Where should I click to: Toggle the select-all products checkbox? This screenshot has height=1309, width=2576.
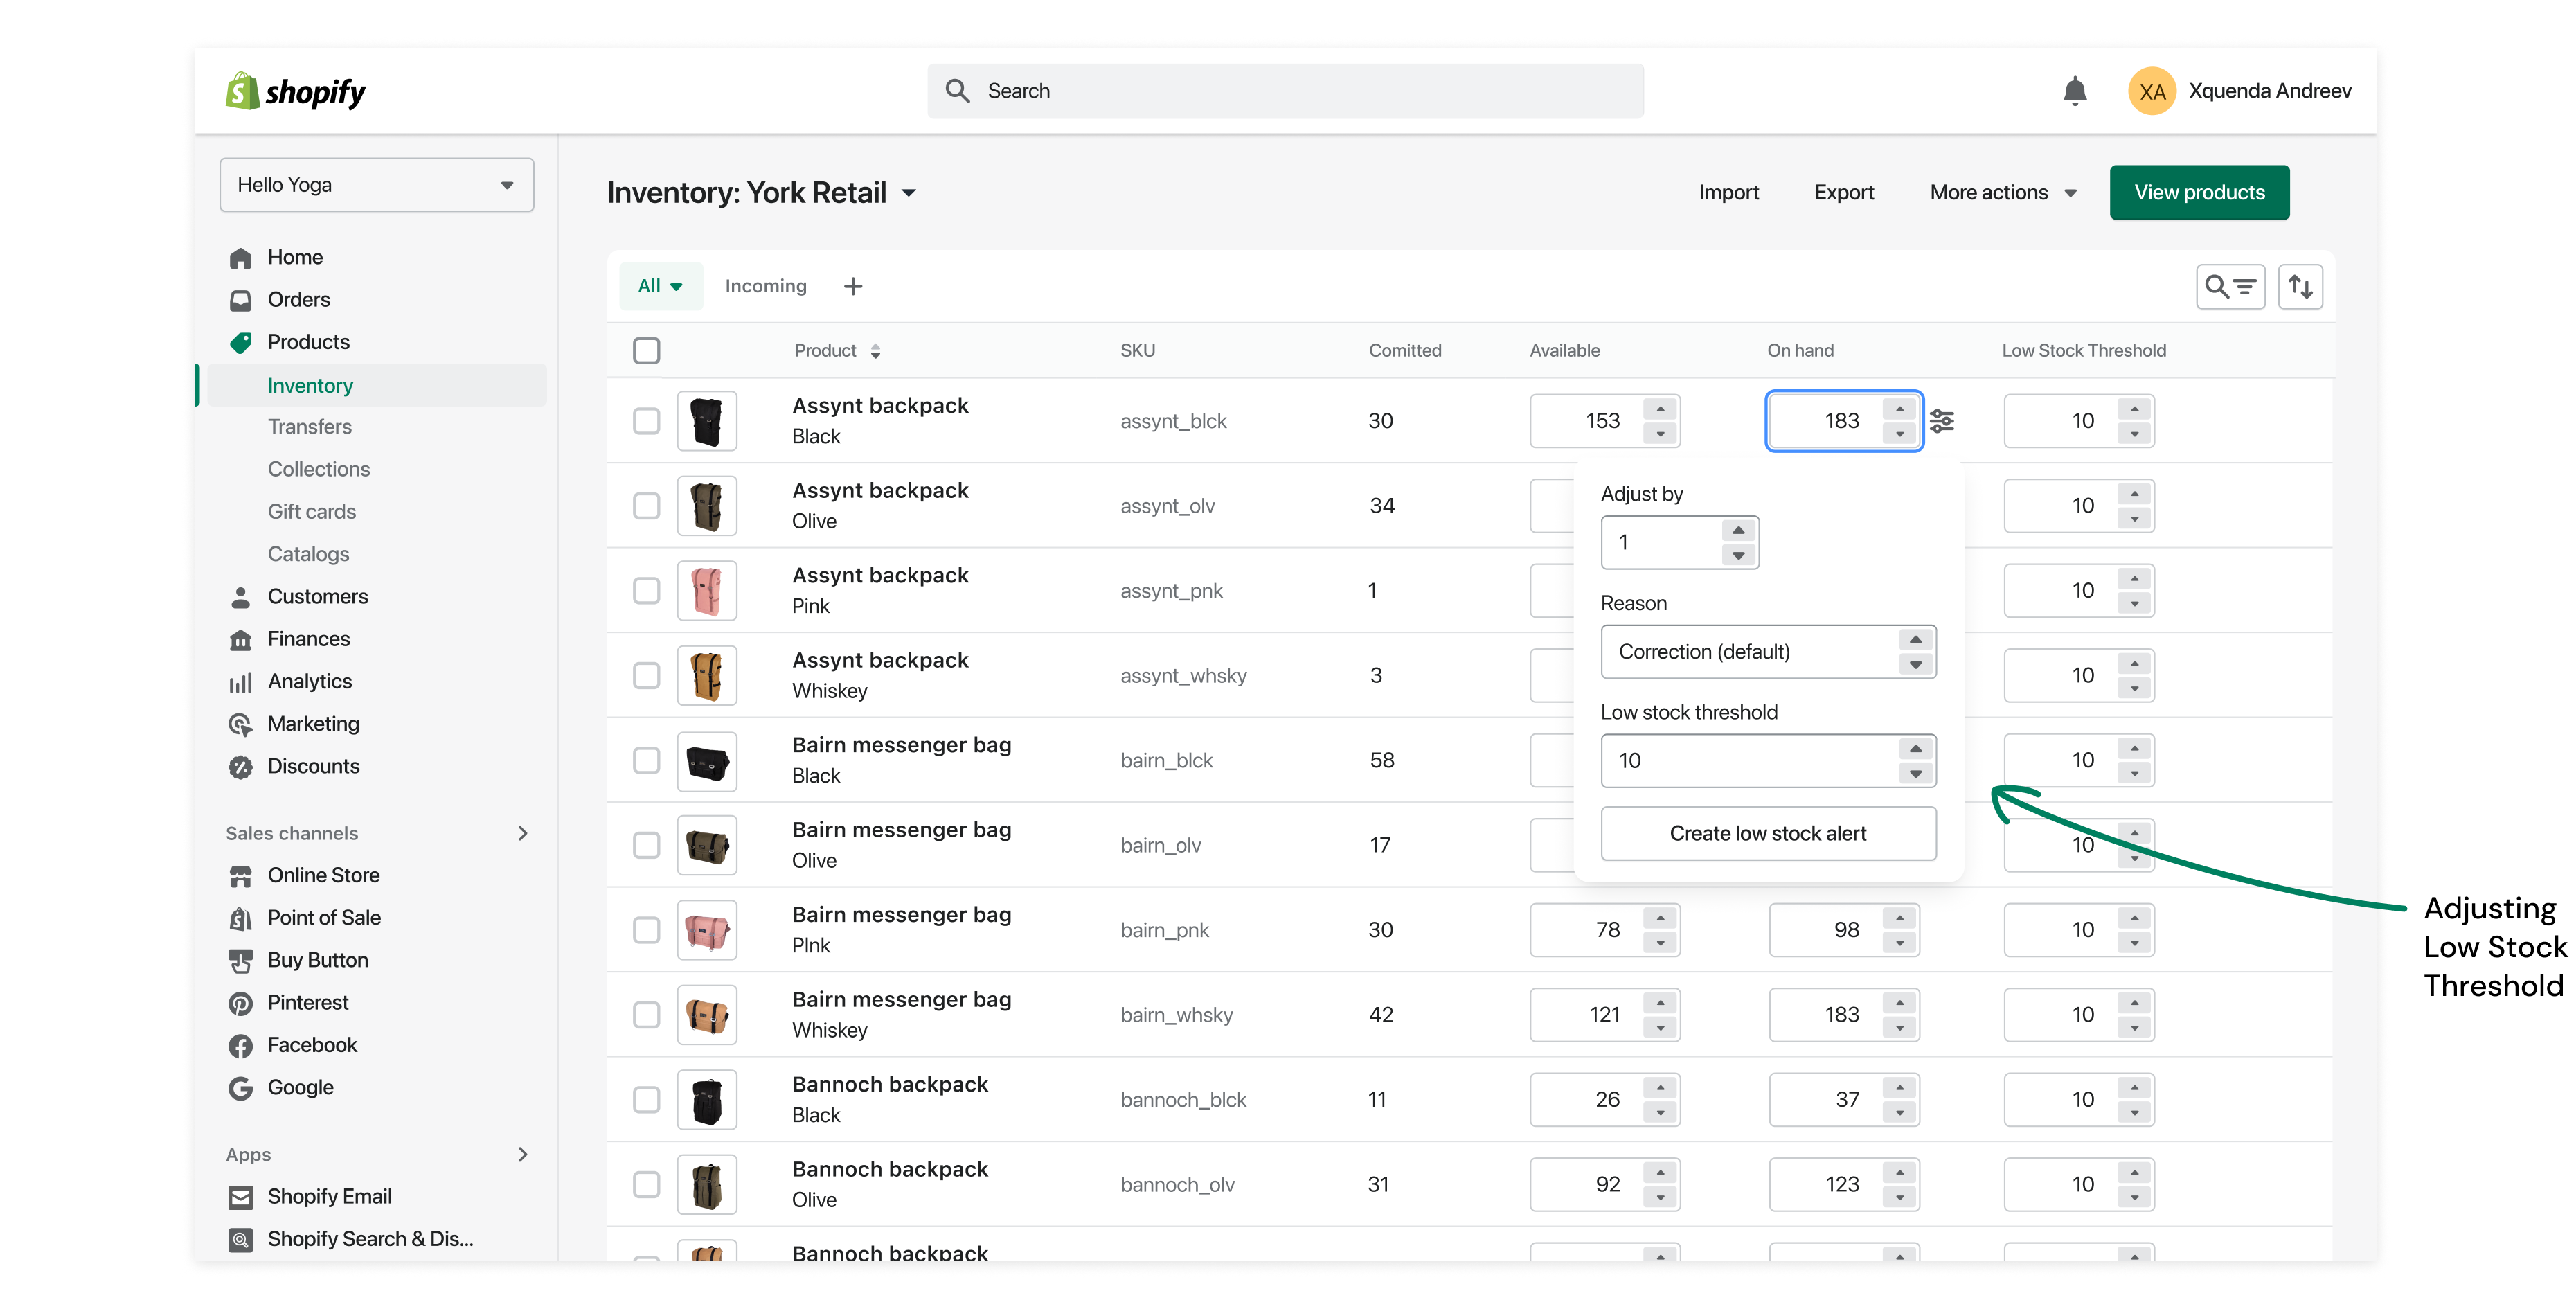tap(647, 351)
